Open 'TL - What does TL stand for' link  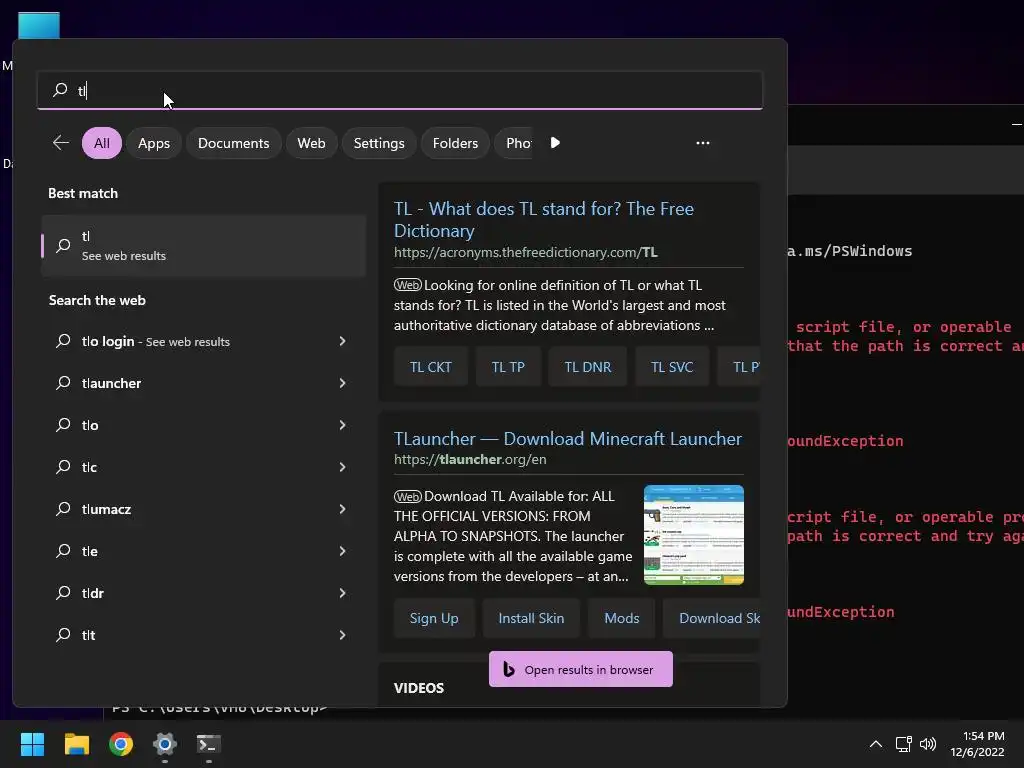[x=543, y=219]
